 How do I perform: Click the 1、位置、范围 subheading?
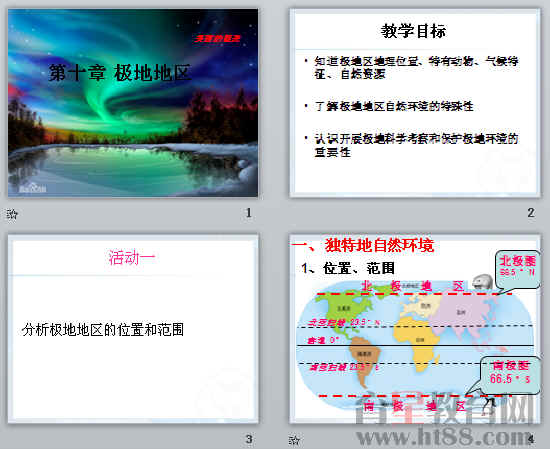[x=348, y=268]
